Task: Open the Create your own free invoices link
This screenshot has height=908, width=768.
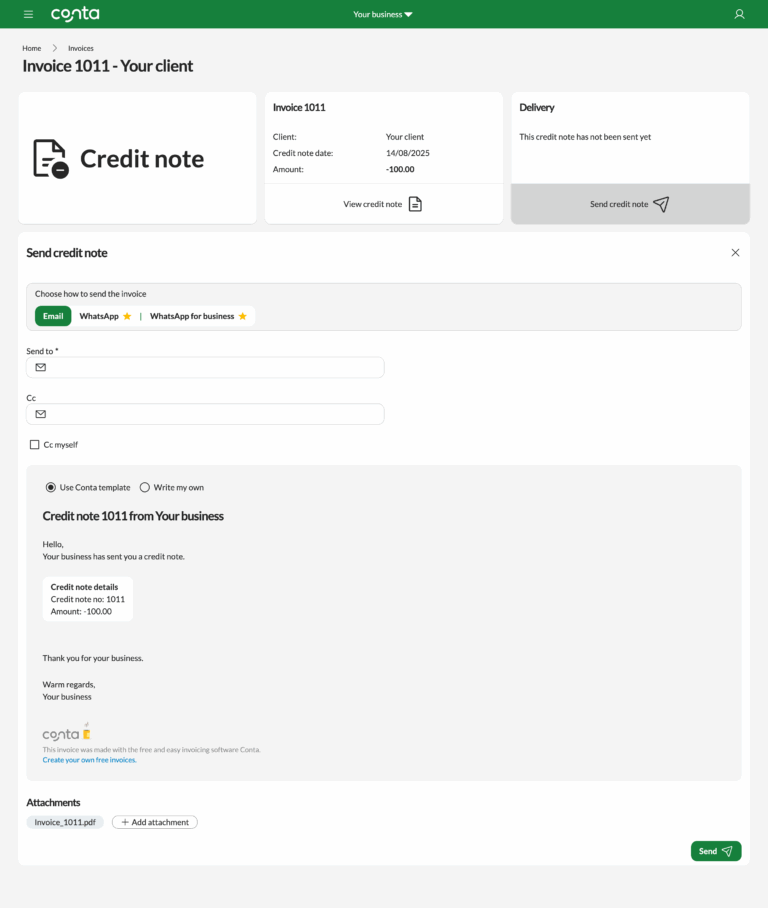Action: click(88, 759)
